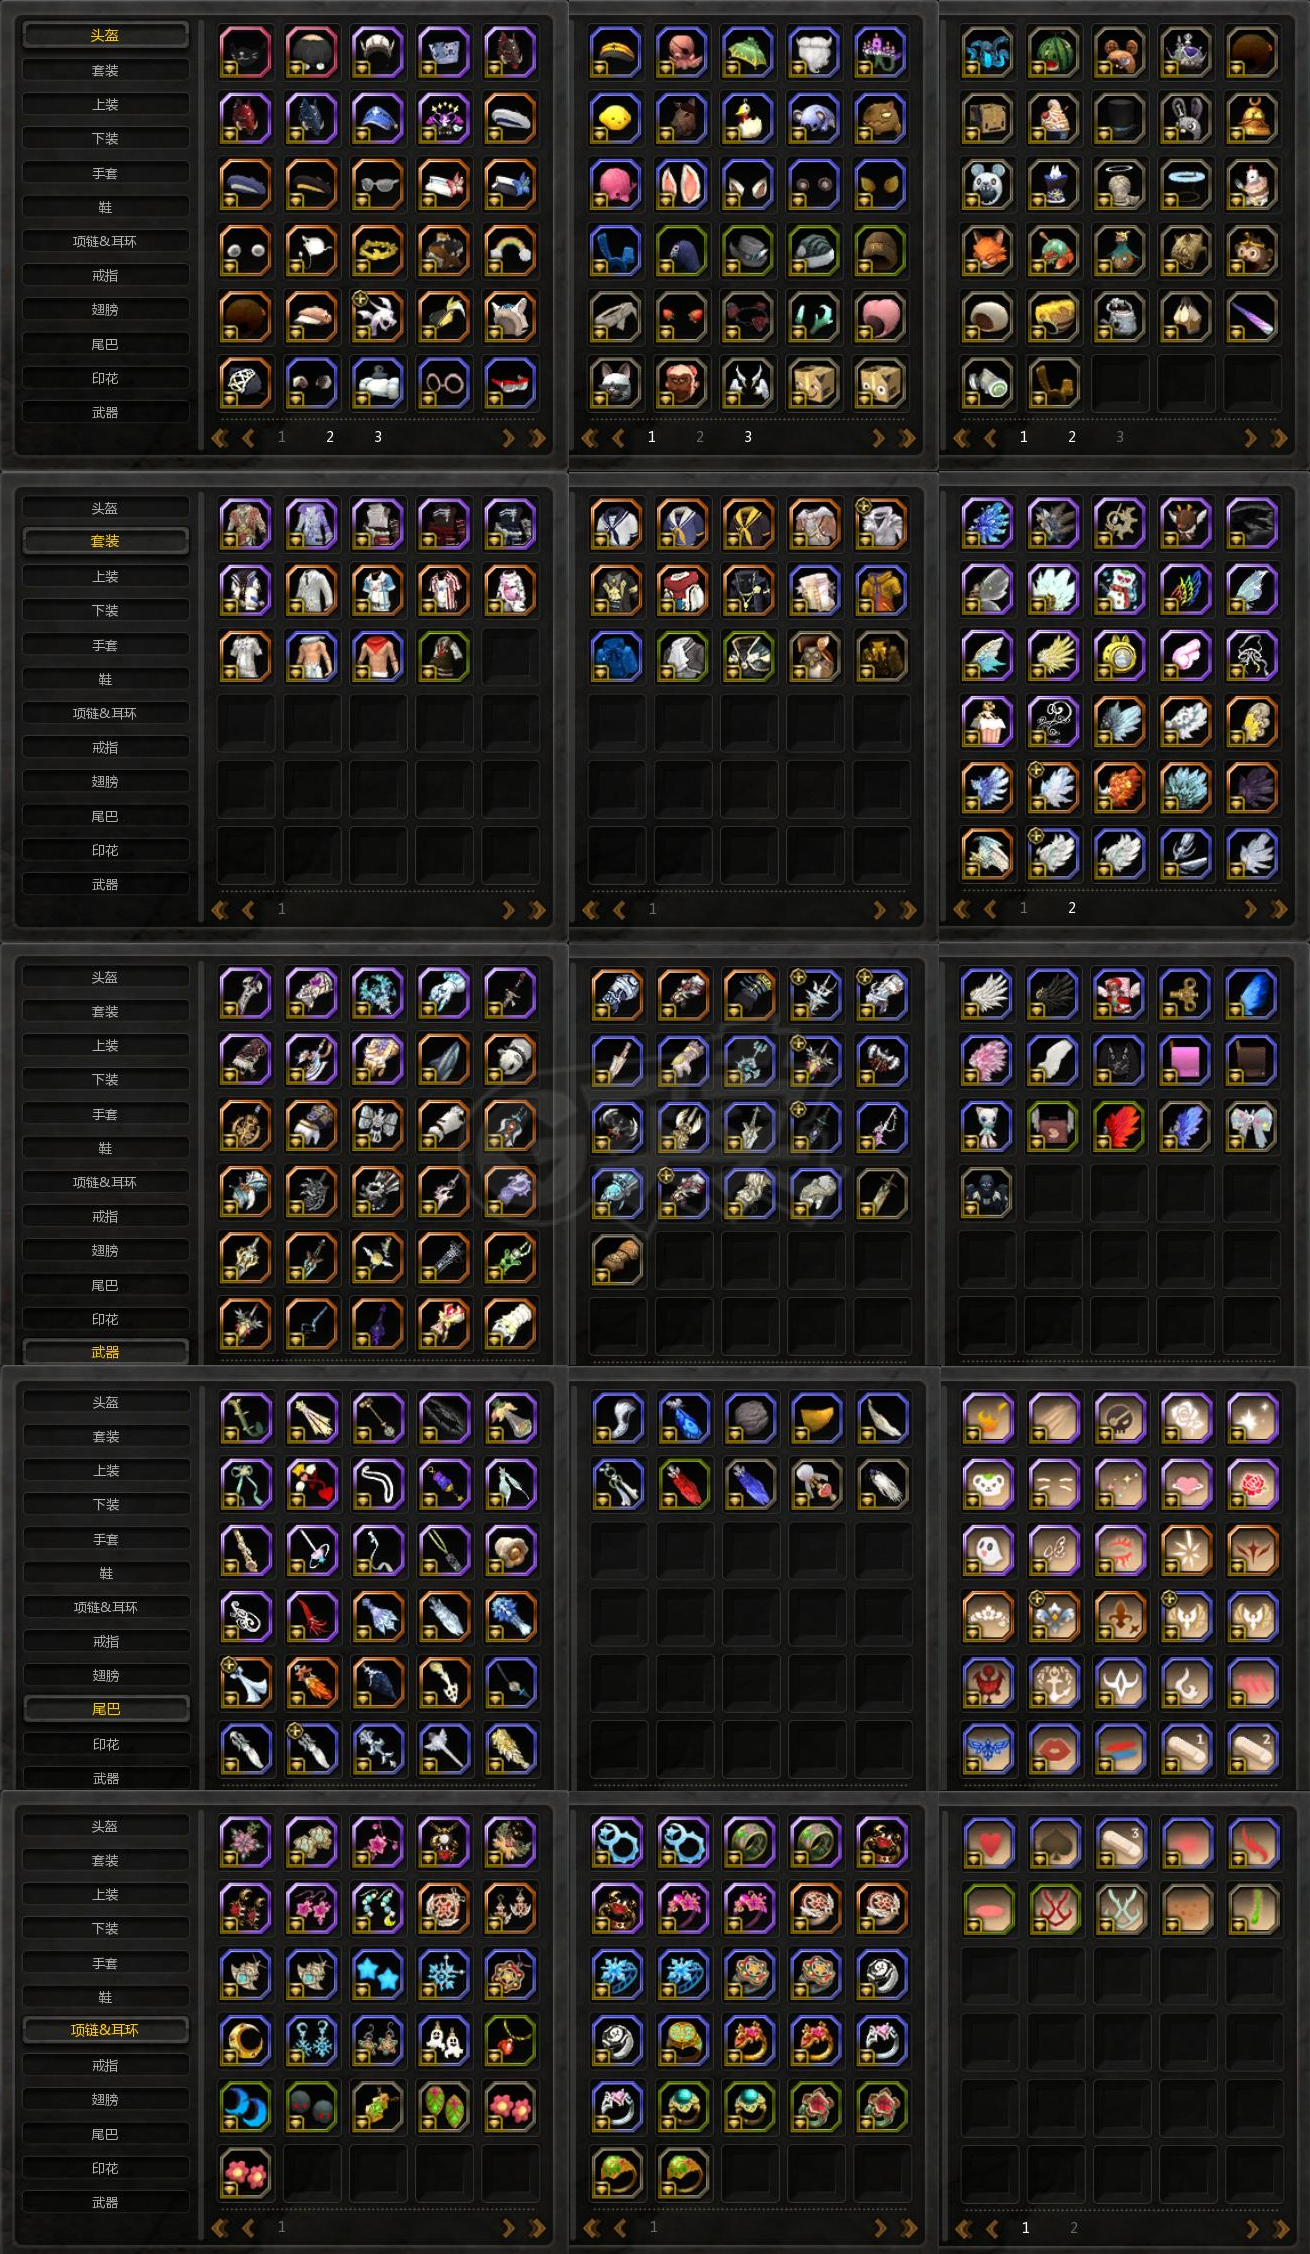This screenshot has height=2254, width=1310.
Task: Click the orange hoodie top icon
Action: [x=881, y=590]
